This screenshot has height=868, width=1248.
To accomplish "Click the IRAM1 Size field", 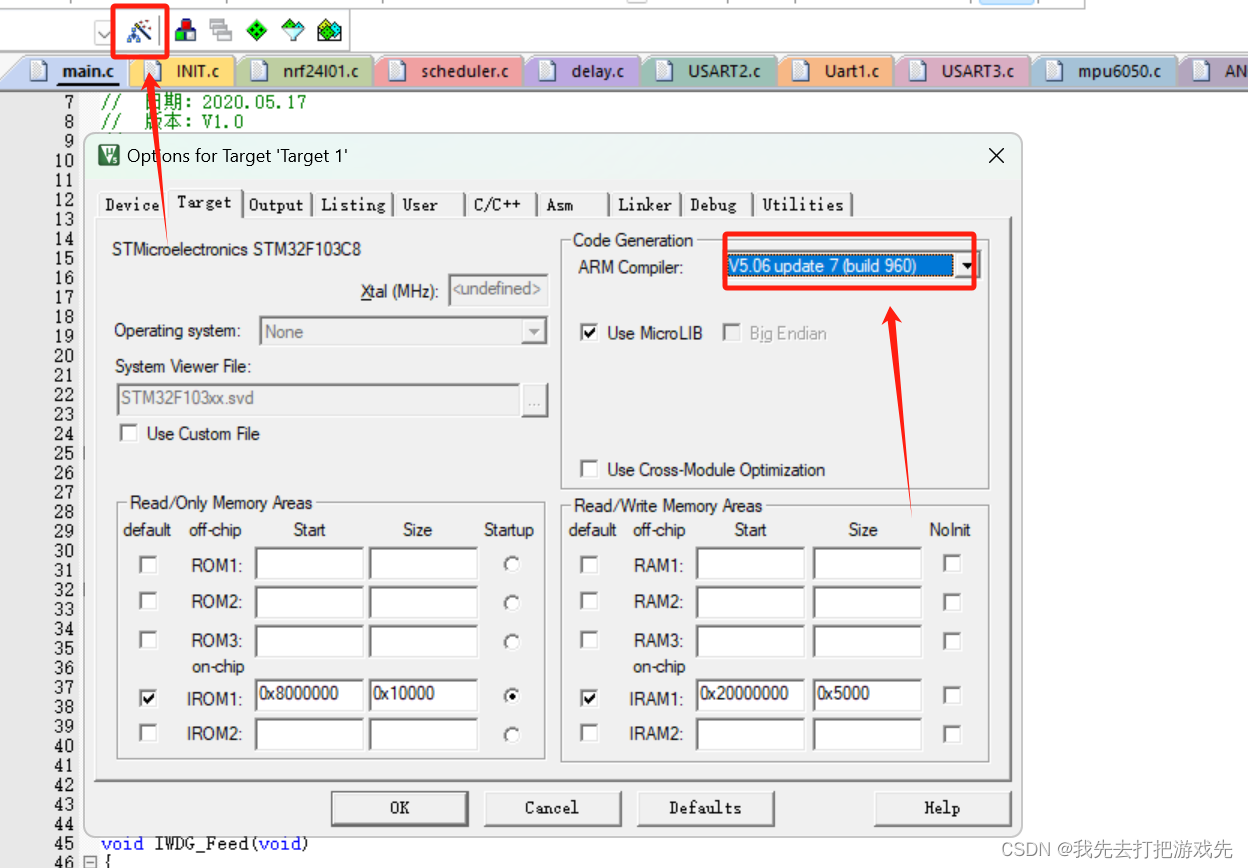I will [x=867, y=695].
